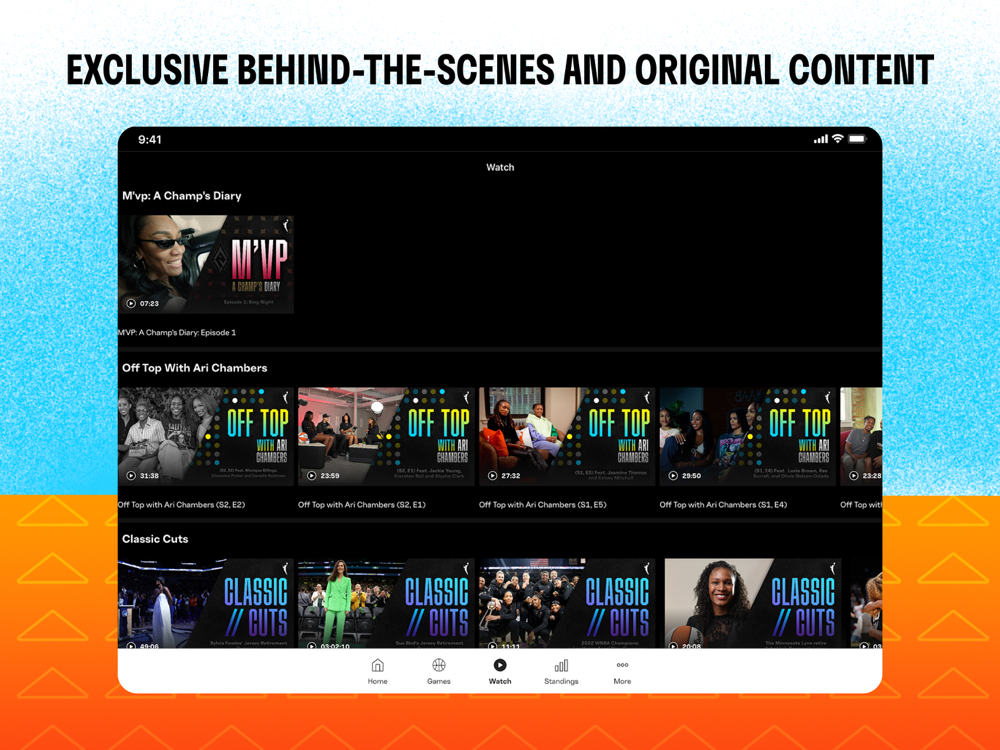
Task: Click the More tab label
Action: (x=622, y=681)
